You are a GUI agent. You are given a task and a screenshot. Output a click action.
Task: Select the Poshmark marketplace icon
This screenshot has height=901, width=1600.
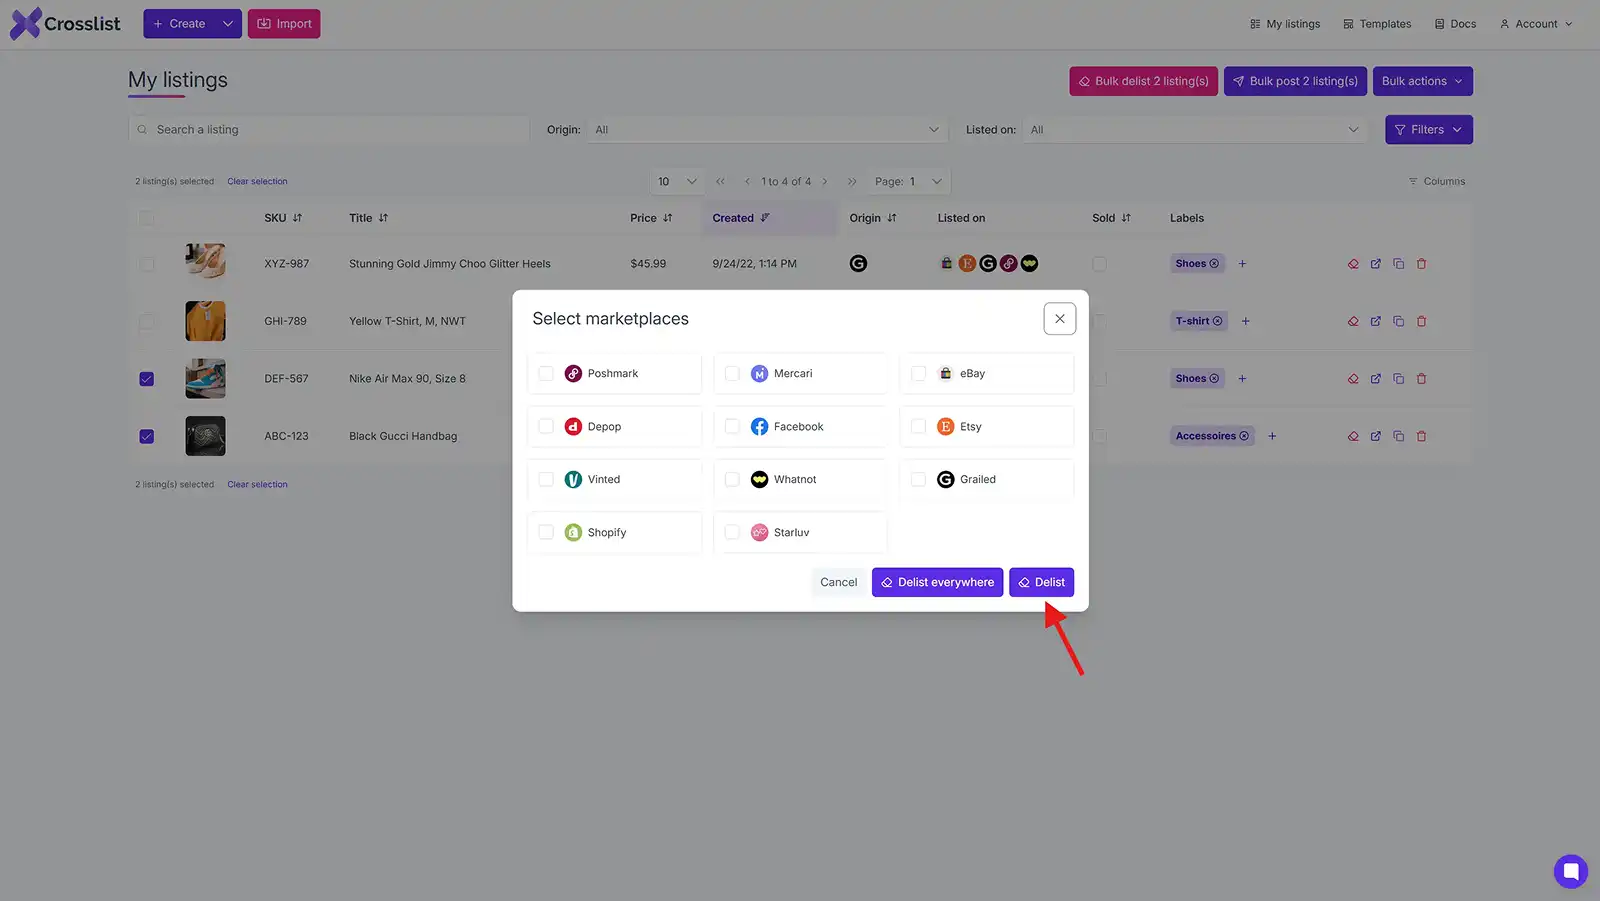coord(573,373)
